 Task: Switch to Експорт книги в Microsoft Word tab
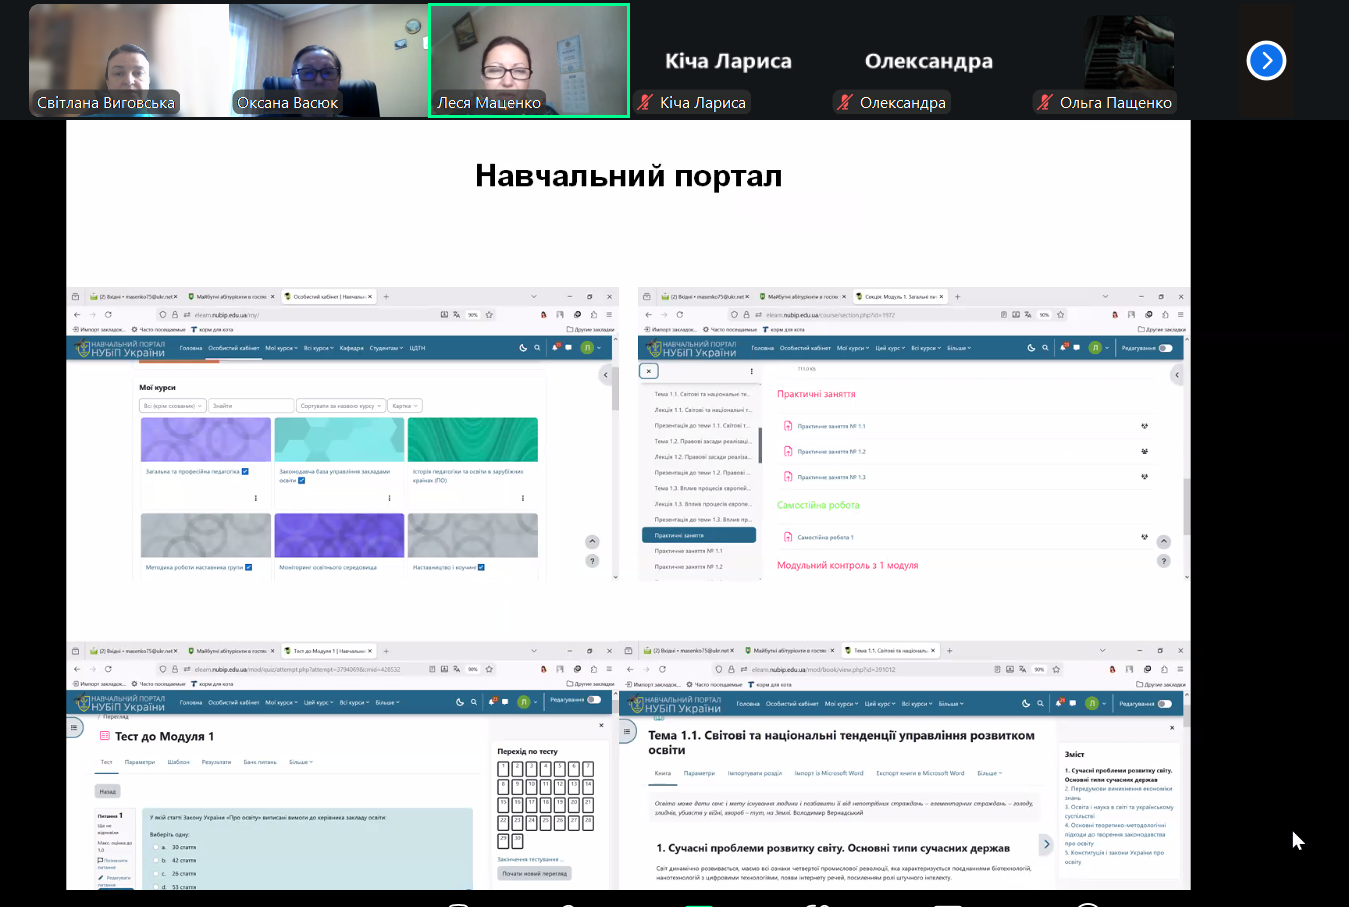pyautogui.click(x=920, y=773)
